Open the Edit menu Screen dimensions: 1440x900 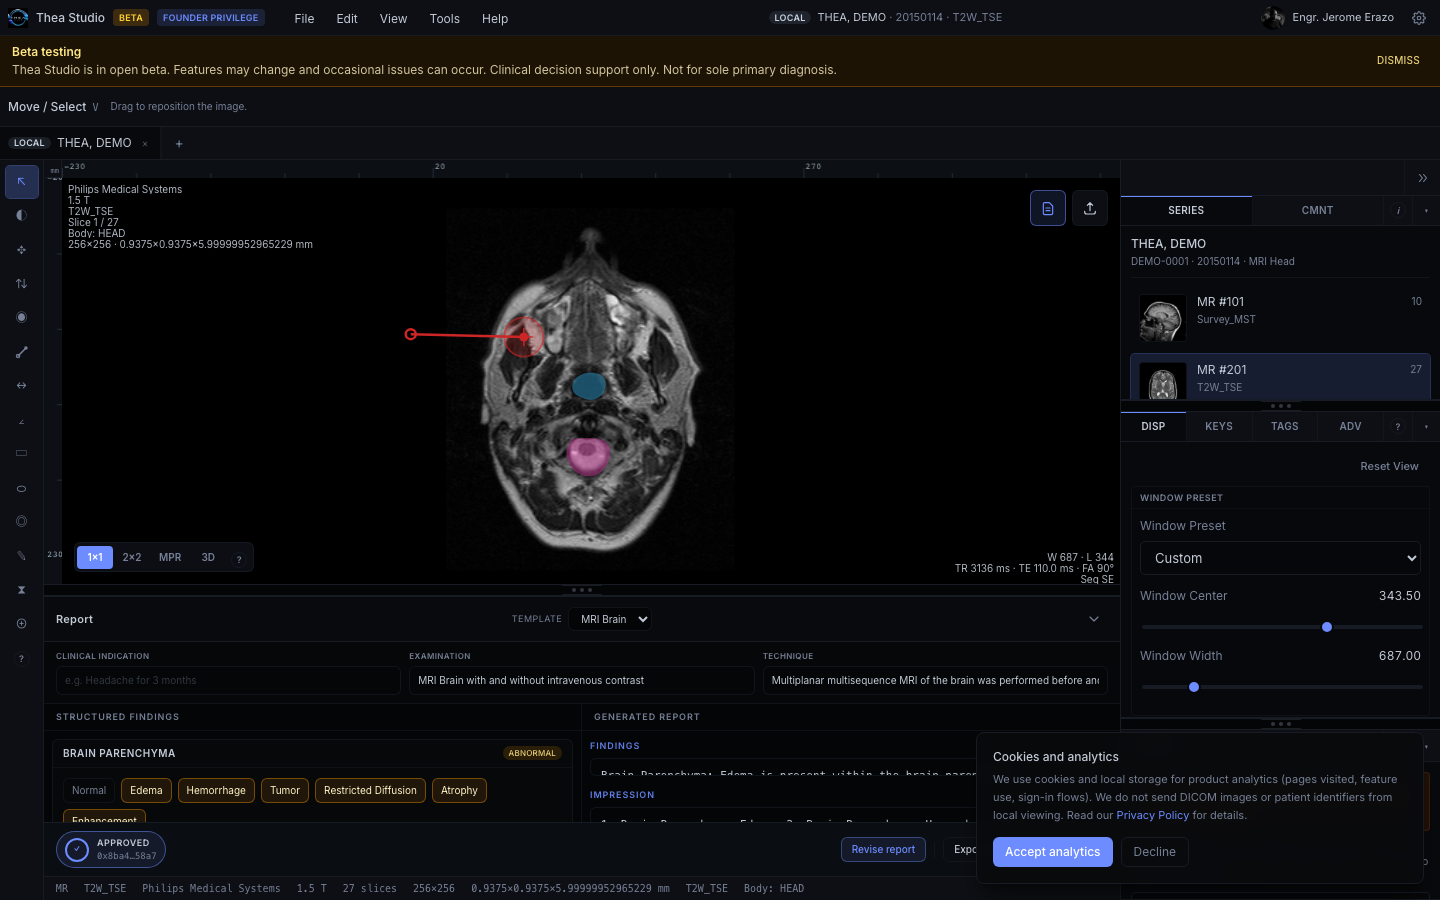coord(347,18)
